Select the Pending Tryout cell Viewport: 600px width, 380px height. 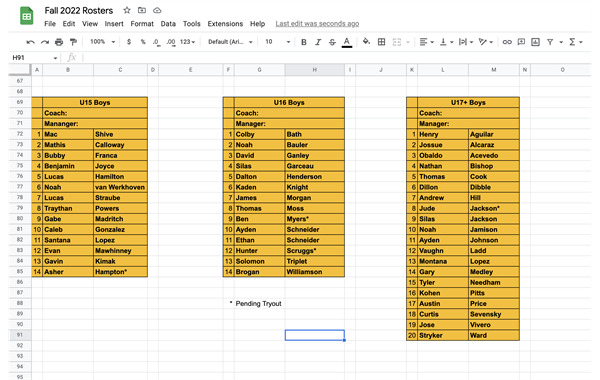click(x=259, y=303)
